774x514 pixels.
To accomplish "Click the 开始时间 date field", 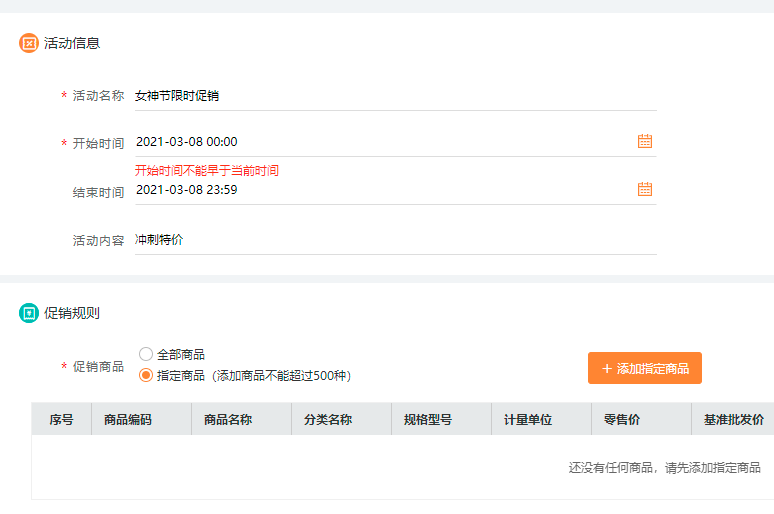I will pos(380,142).
